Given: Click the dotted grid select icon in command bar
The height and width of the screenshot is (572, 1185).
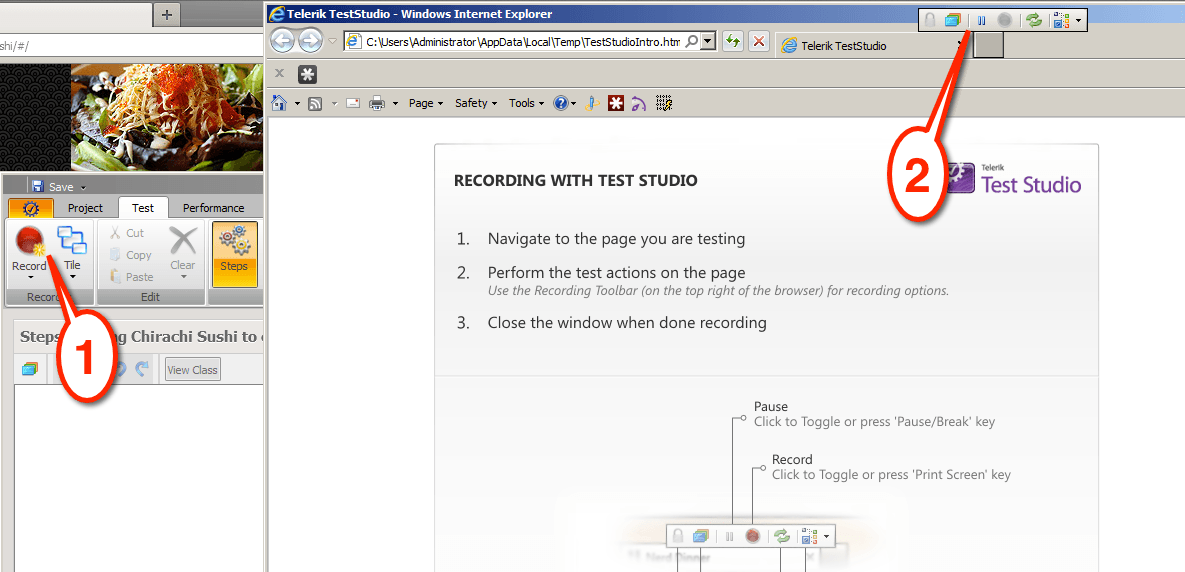Looking at the screenshot, I should (x=664, y=104).
